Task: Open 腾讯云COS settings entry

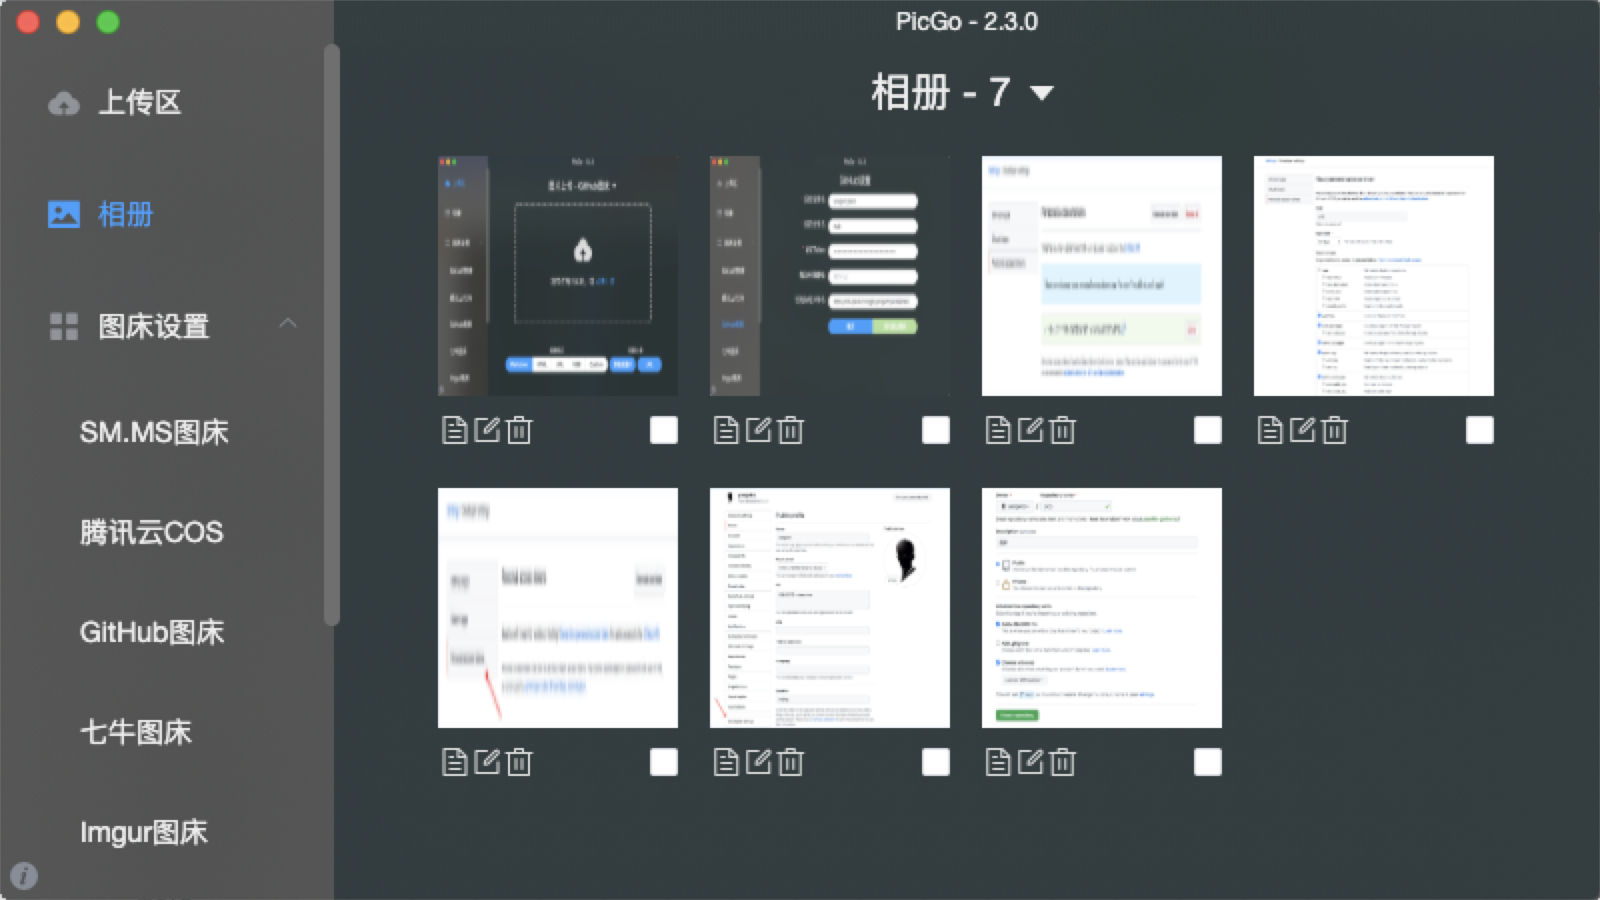Action: click(152, 532)
